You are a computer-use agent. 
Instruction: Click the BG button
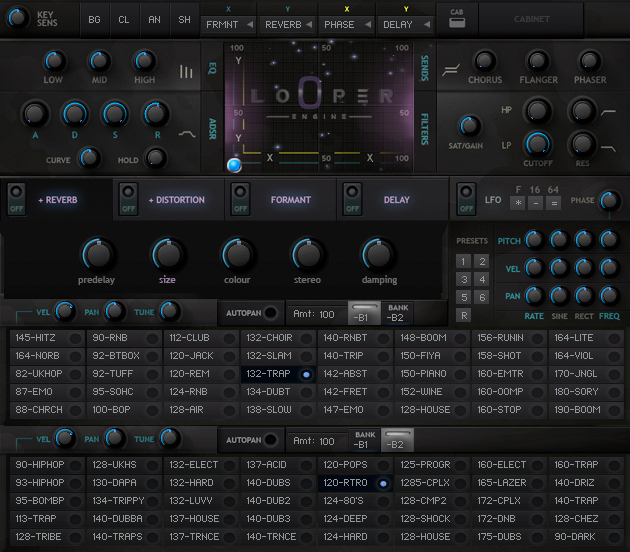[94, 20]
